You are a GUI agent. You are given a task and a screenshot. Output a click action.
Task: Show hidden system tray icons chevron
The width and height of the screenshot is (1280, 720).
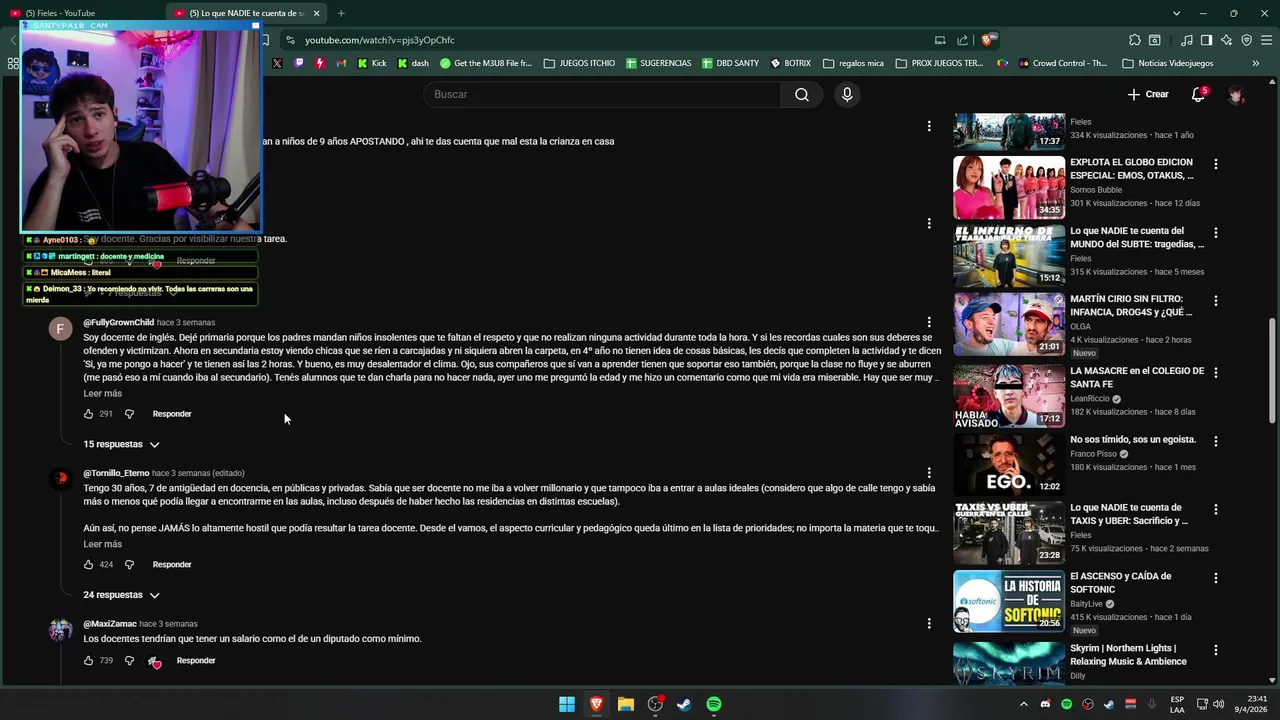[x=1023, y=704]
